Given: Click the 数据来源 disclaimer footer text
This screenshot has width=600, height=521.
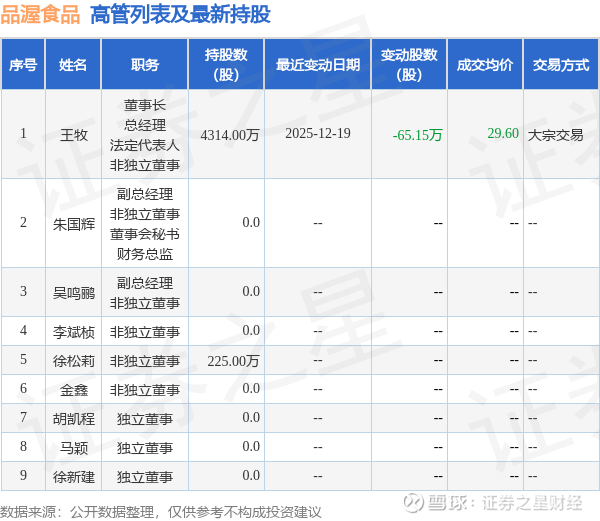Looking at the screenshot, I should pos(161,512).
